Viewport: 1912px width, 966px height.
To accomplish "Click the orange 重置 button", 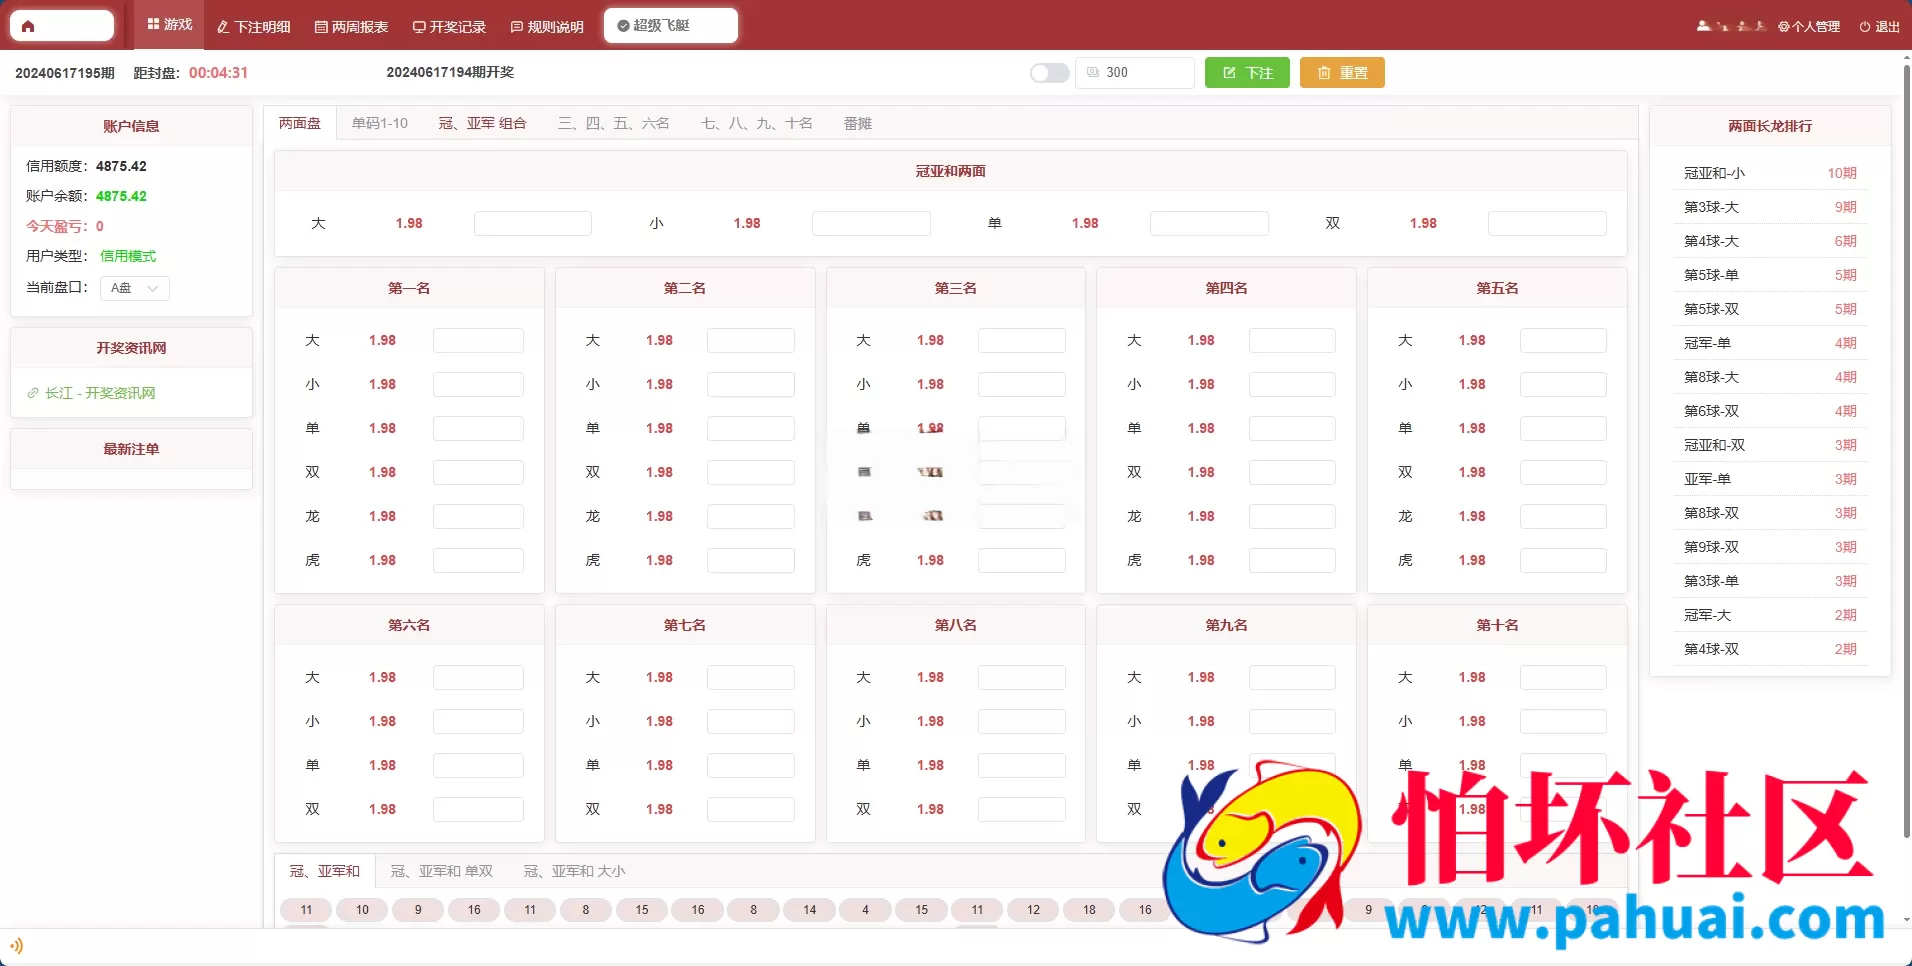I will tap(1342, 73).
